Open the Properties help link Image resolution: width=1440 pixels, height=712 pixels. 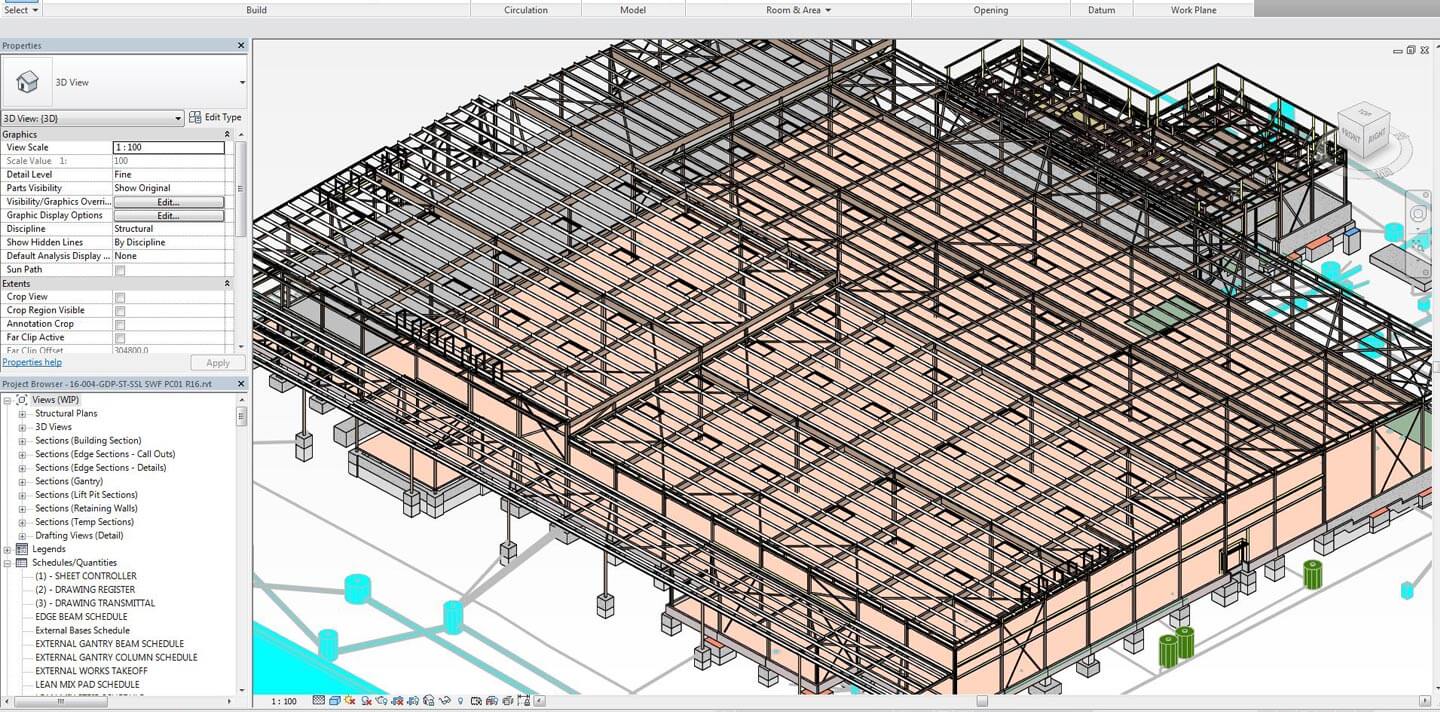32,363
